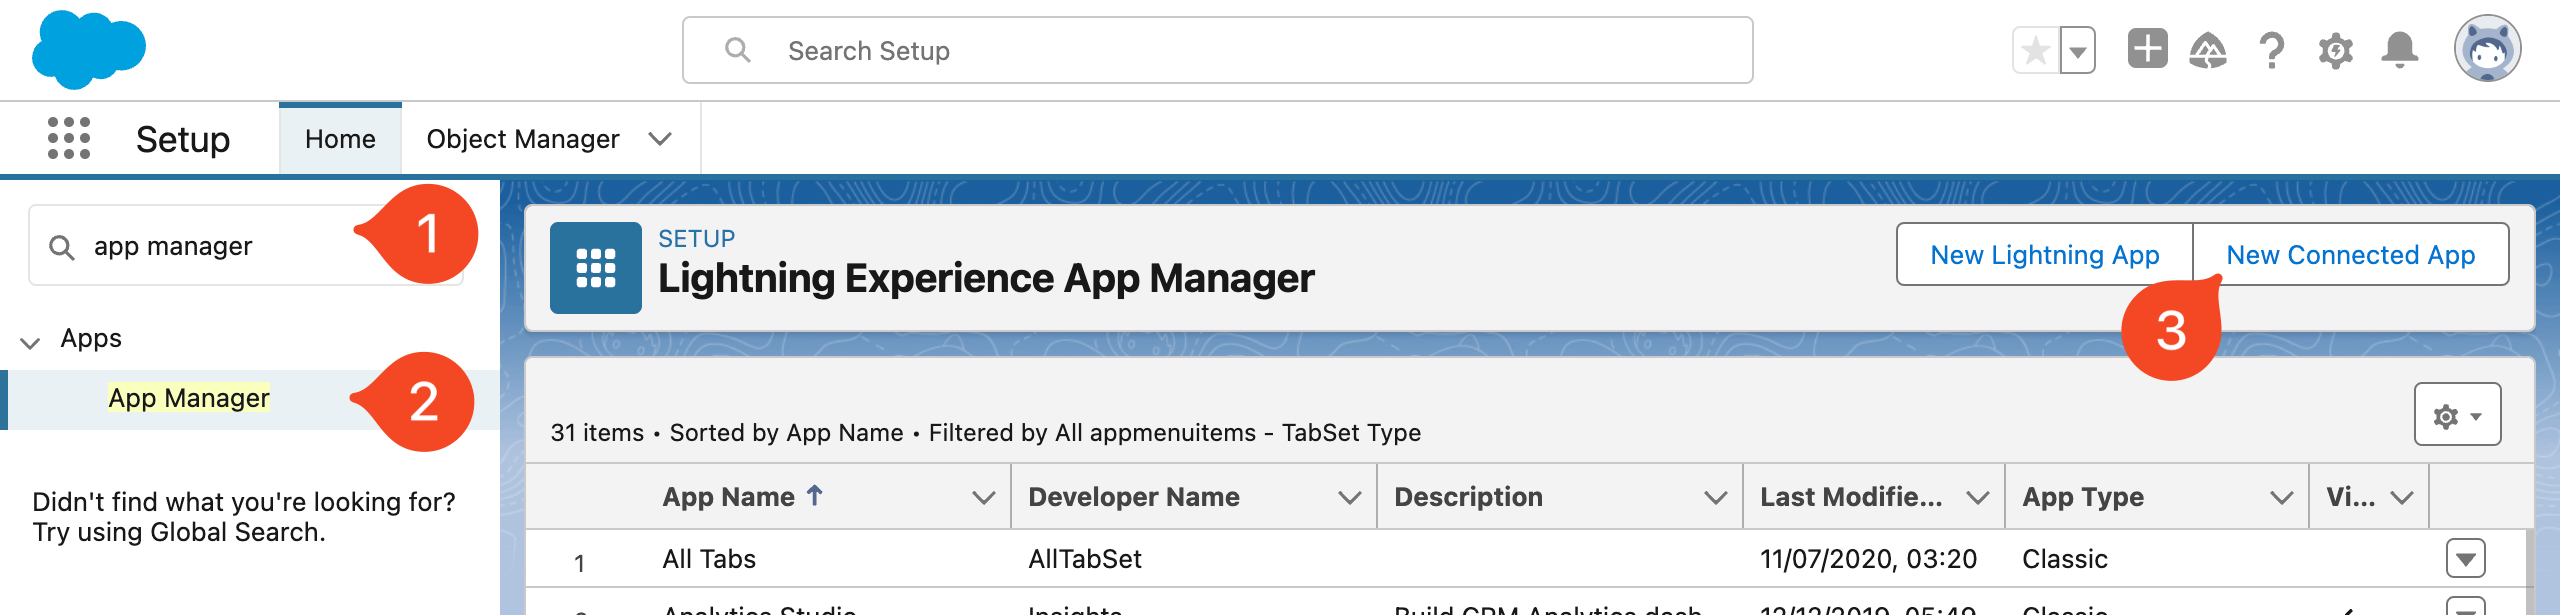Click the Trailhead guidance icon
The height and width of the screenshot is (615, 2560).
(2208, 50)
